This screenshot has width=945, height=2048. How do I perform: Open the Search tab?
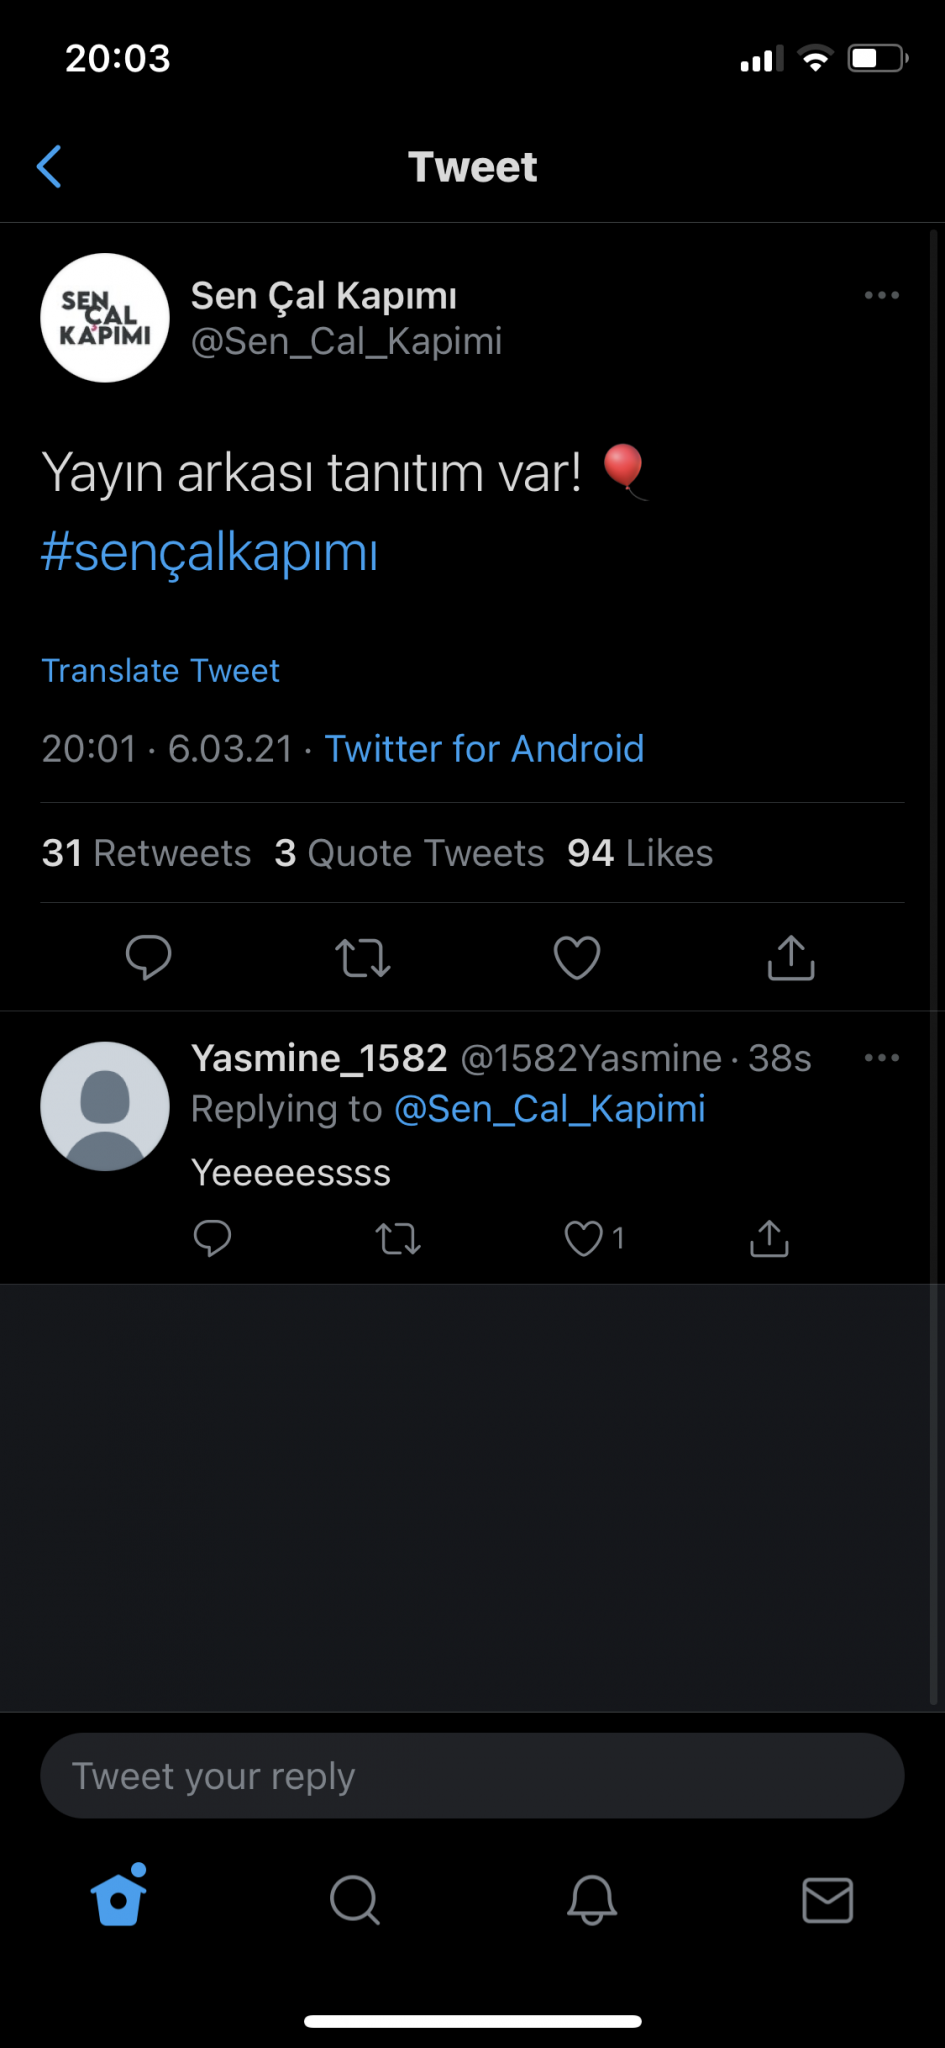[355, 1899]
